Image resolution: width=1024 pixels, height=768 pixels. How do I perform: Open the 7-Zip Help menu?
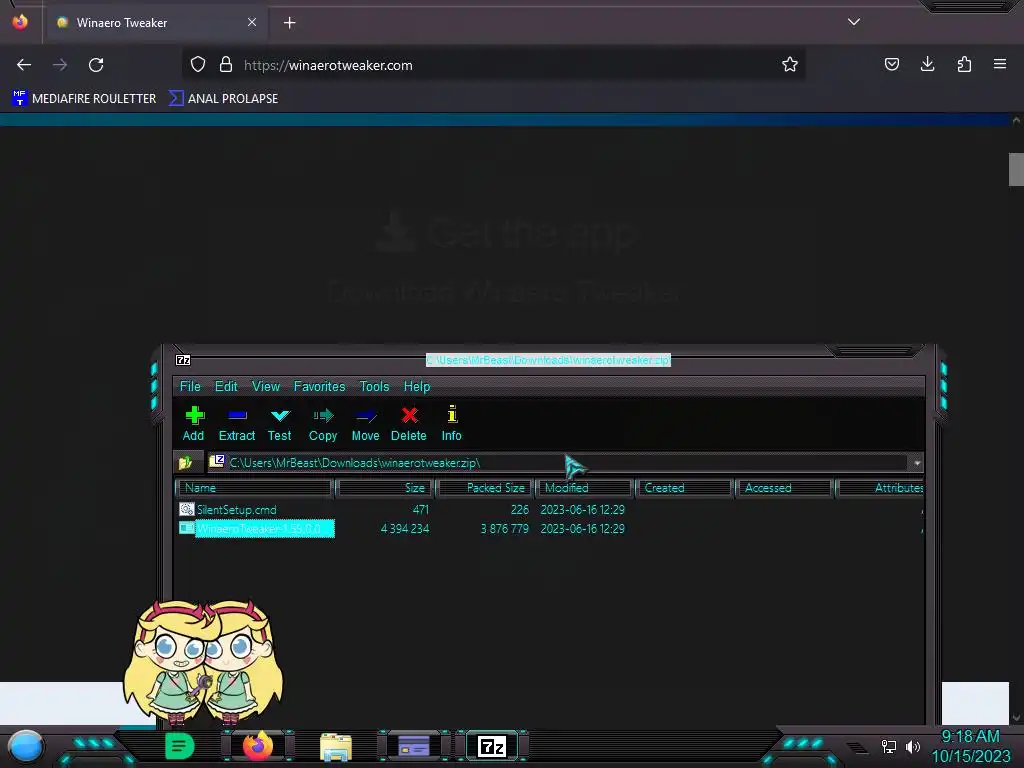pos(417,387)
